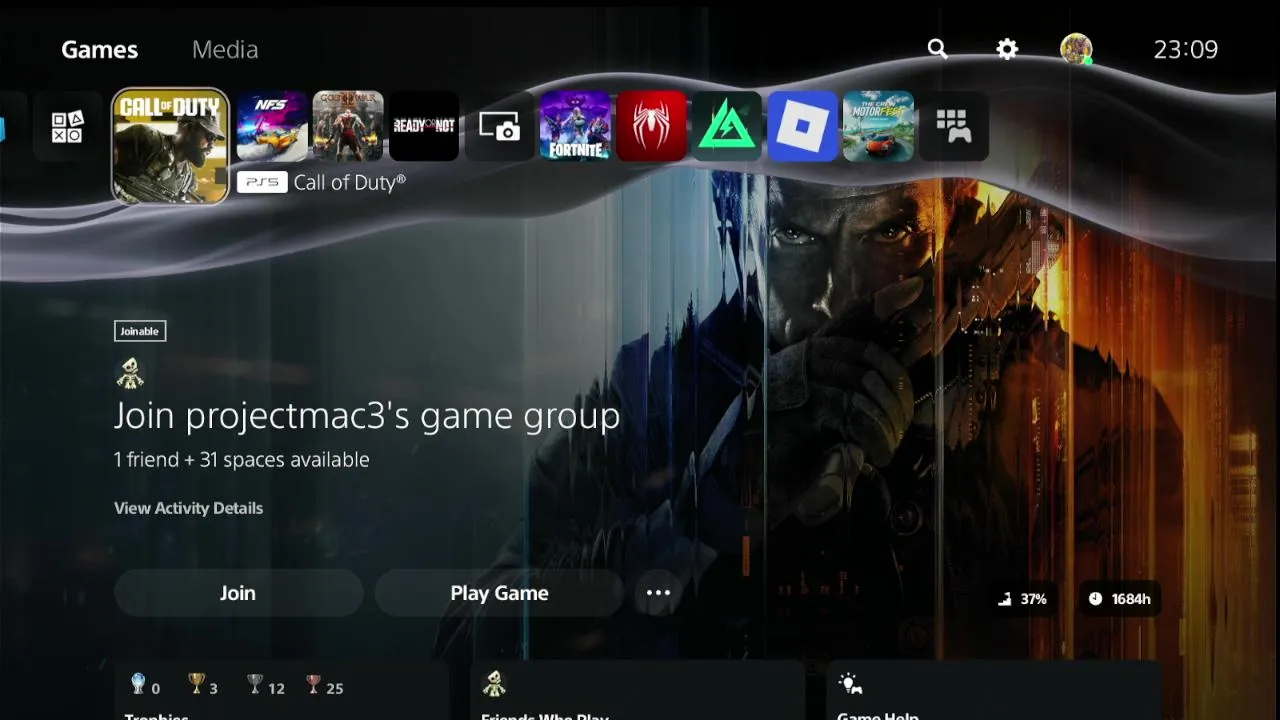Screen dimensions: 1280x720
Task: Select the Games tab
Action: point(100,49)
